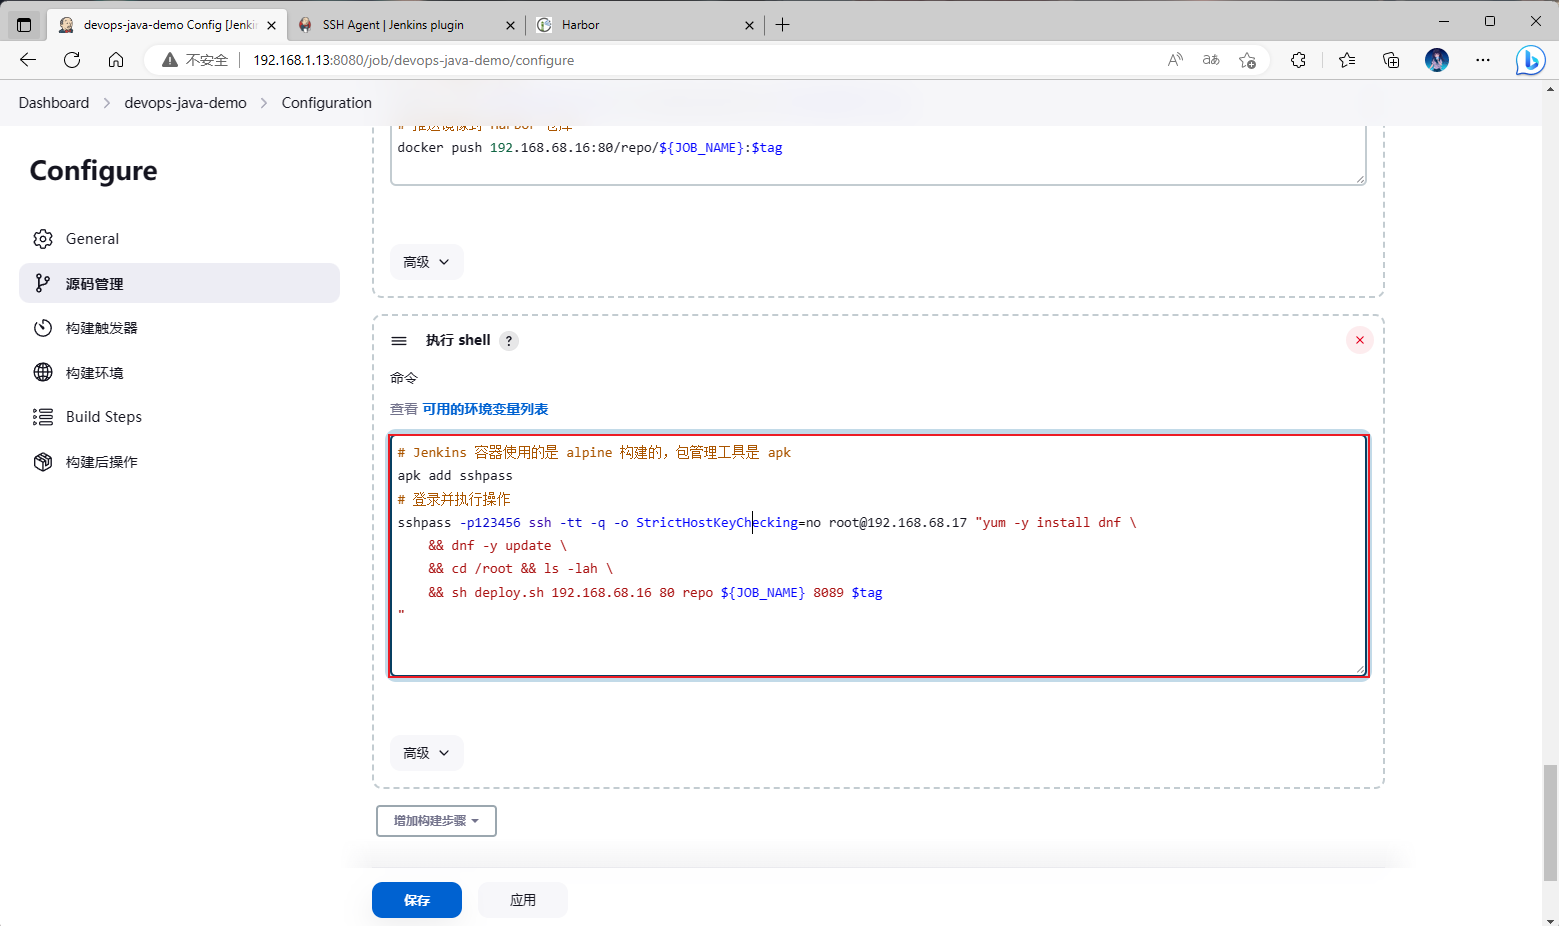Open browser profile avatar
Image resolution: width=1559 pixels, height=926 pixels.
point(1437,60)
